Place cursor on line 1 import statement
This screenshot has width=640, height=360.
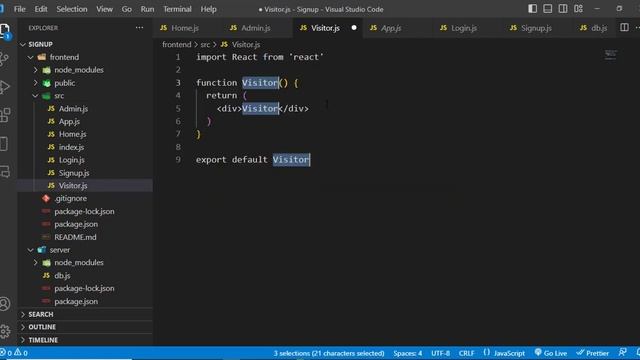pyautogui.click(x=260, y=57)
